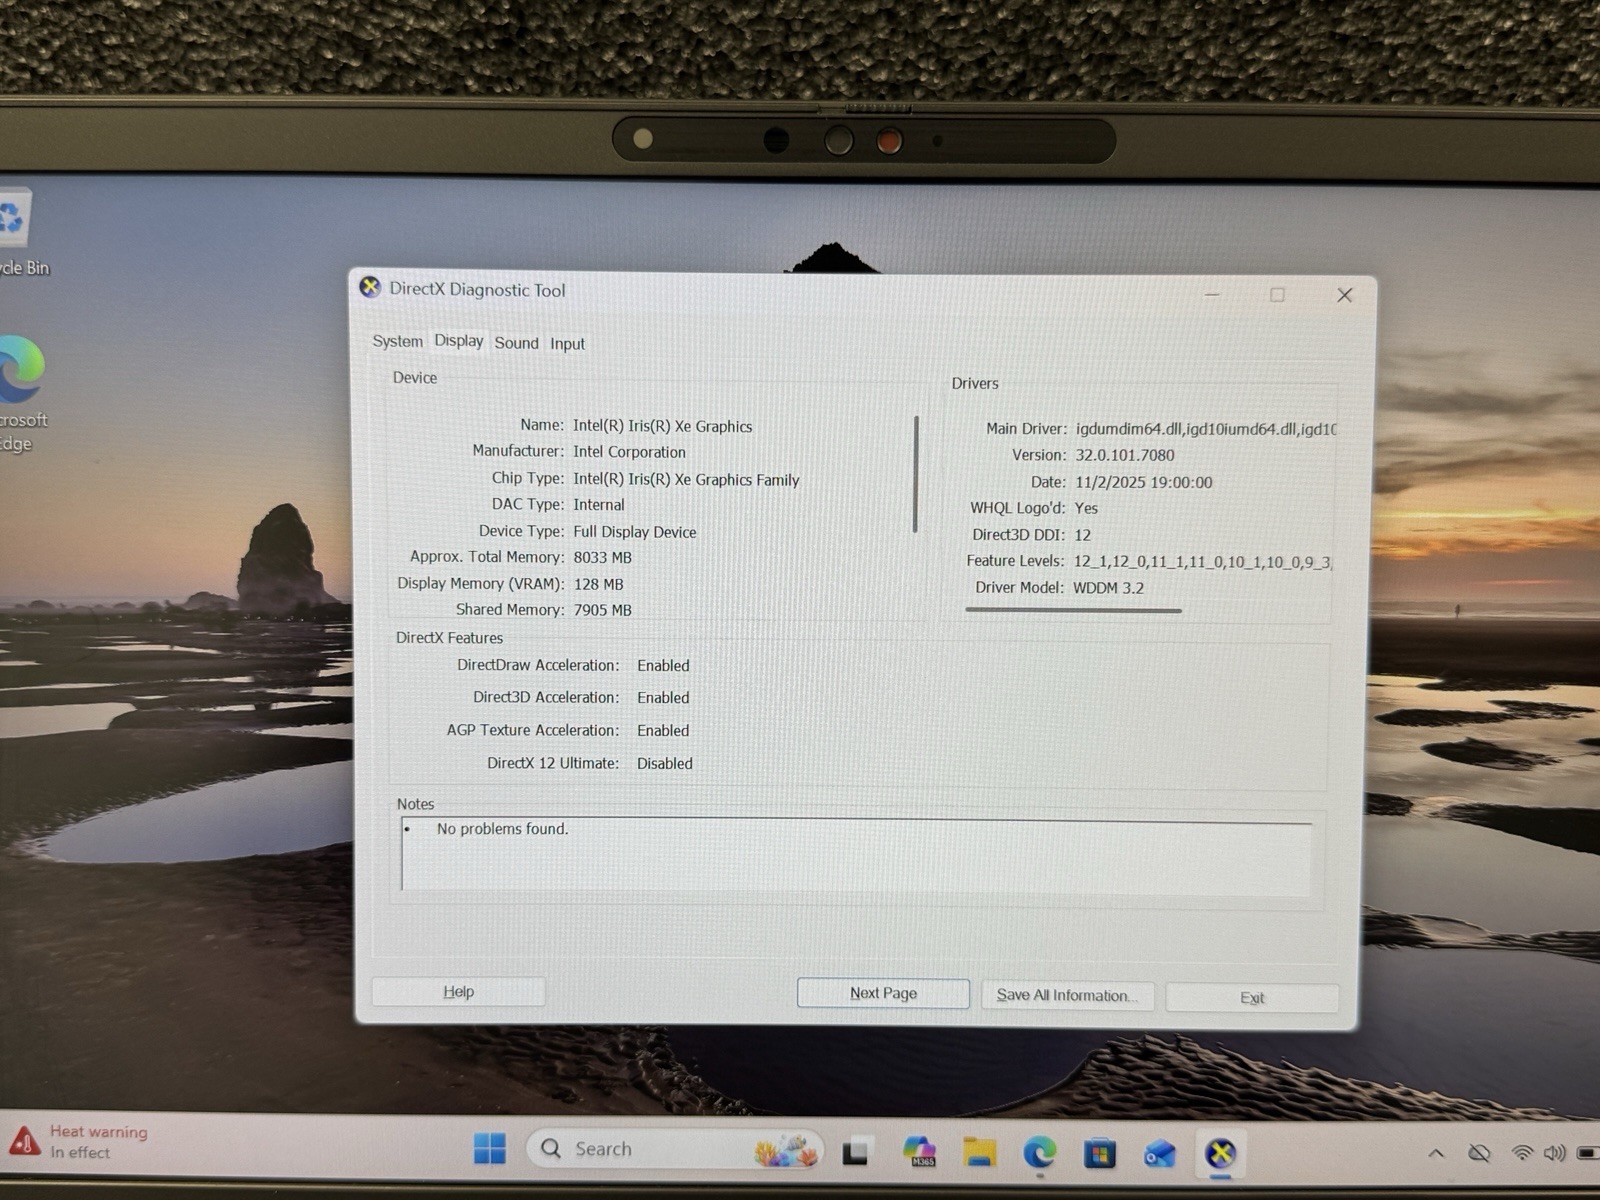
Task: Click WHQL Logo'd 'Yes' value
Action: 1086,508
